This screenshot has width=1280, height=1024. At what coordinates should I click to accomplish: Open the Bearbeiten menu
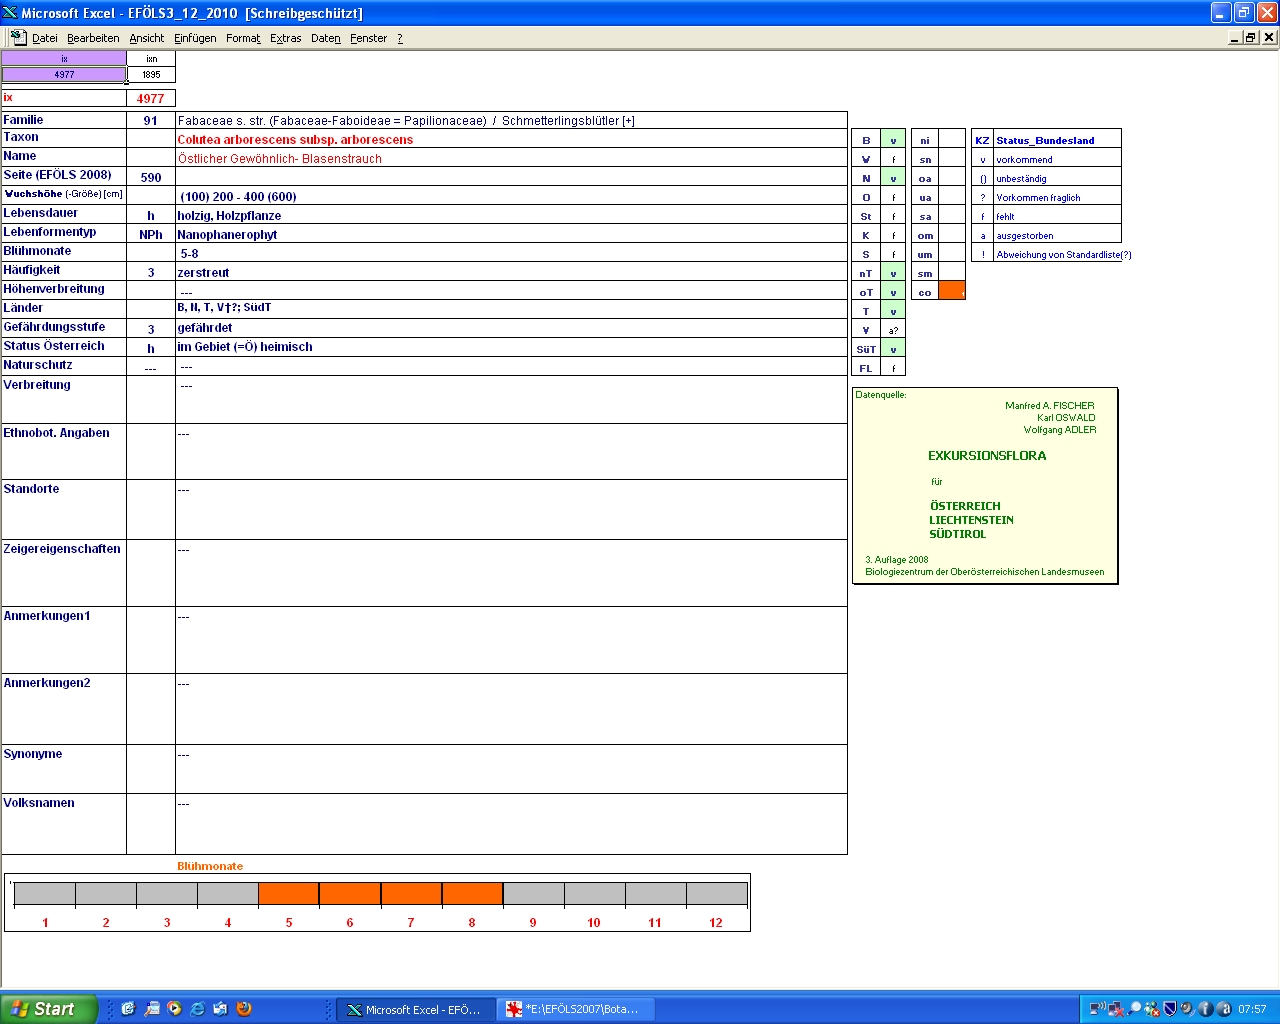click(x=93, y=38)
